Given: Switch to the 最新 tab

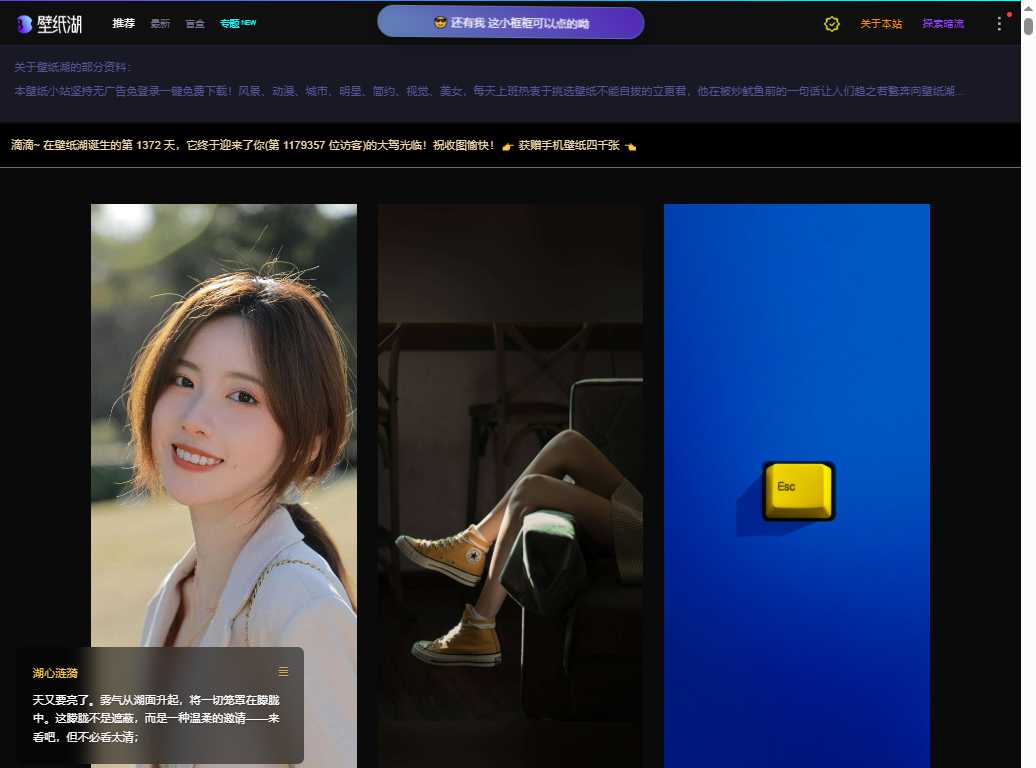Looking at the screenshot, I should point(160,23).
